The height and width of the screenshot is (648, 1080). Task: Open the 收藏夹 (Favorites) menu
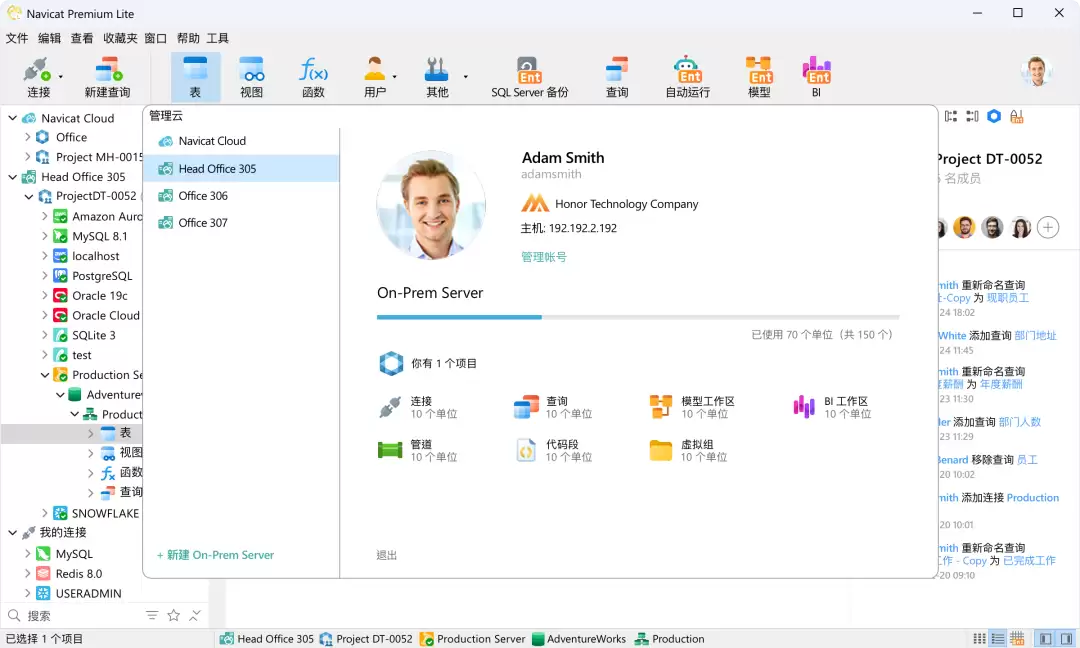pyautogui.click(x=120, y=38)
